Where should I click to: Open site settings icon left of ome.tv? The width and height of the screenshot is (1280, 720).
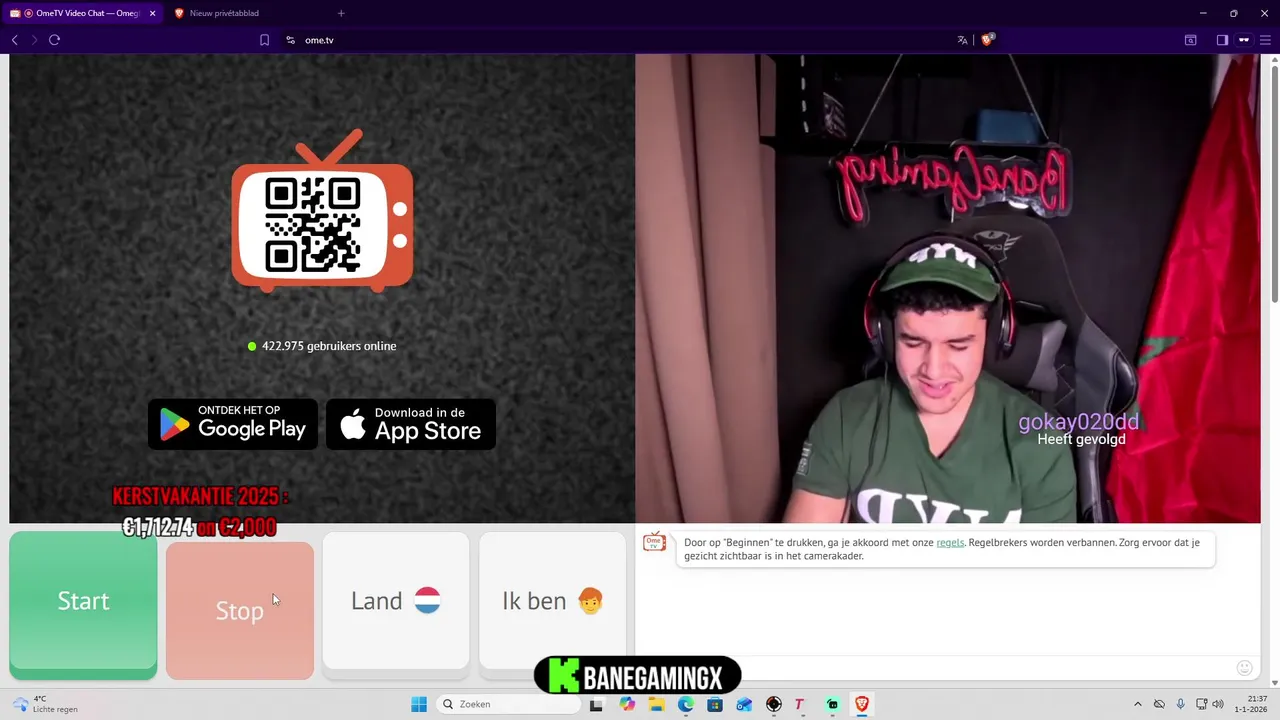[290, 40]
